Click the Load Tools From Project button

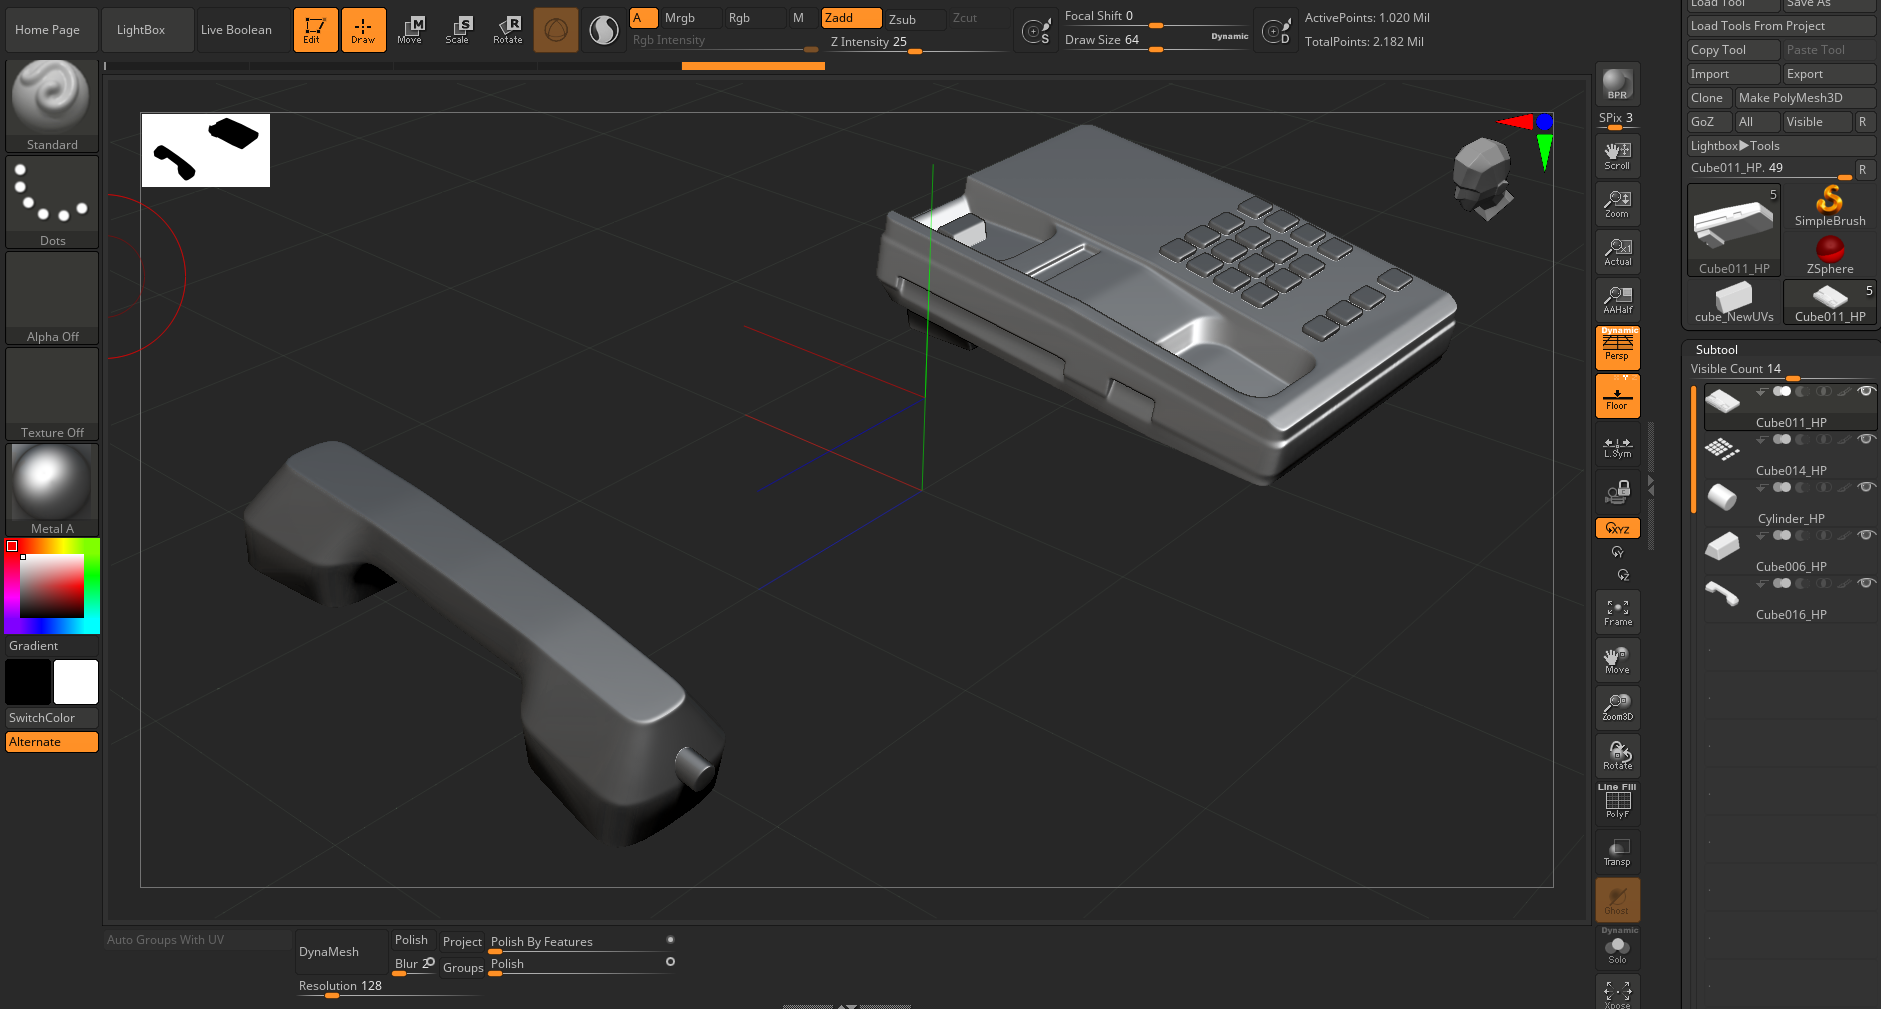[1781, 26]
